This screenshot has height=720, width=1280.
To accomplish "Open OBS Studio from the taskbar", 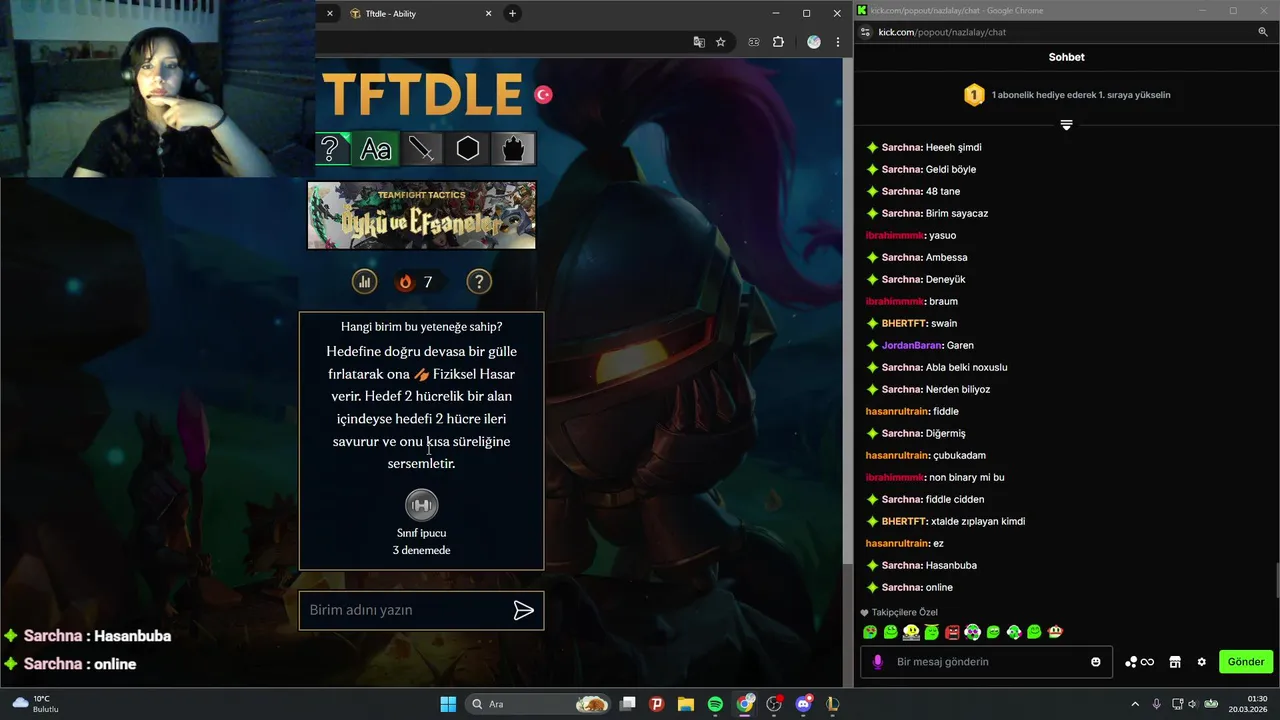I will (774, 704).
